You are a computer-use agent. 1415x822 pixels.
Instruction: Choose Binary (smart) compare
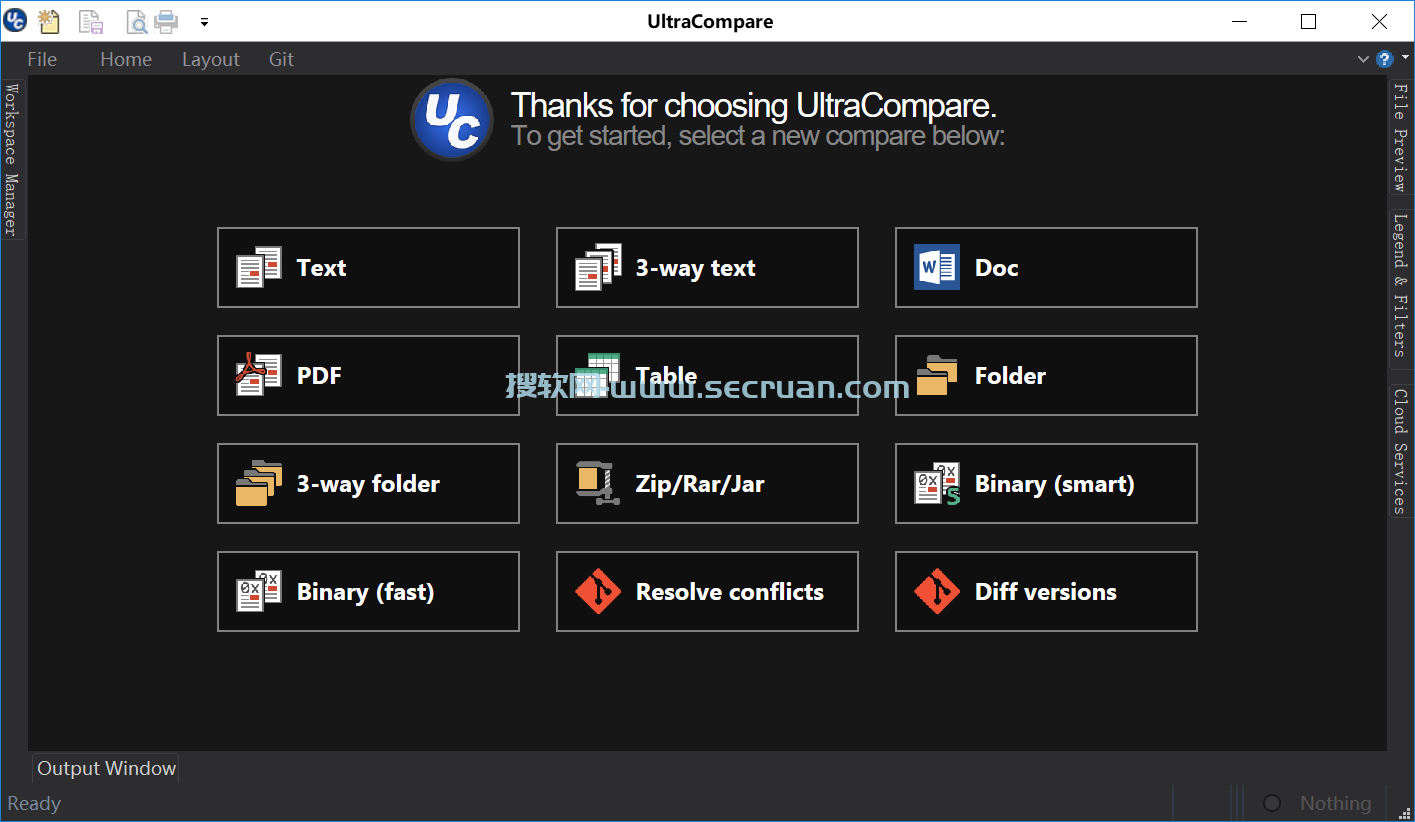[1046, 483]
